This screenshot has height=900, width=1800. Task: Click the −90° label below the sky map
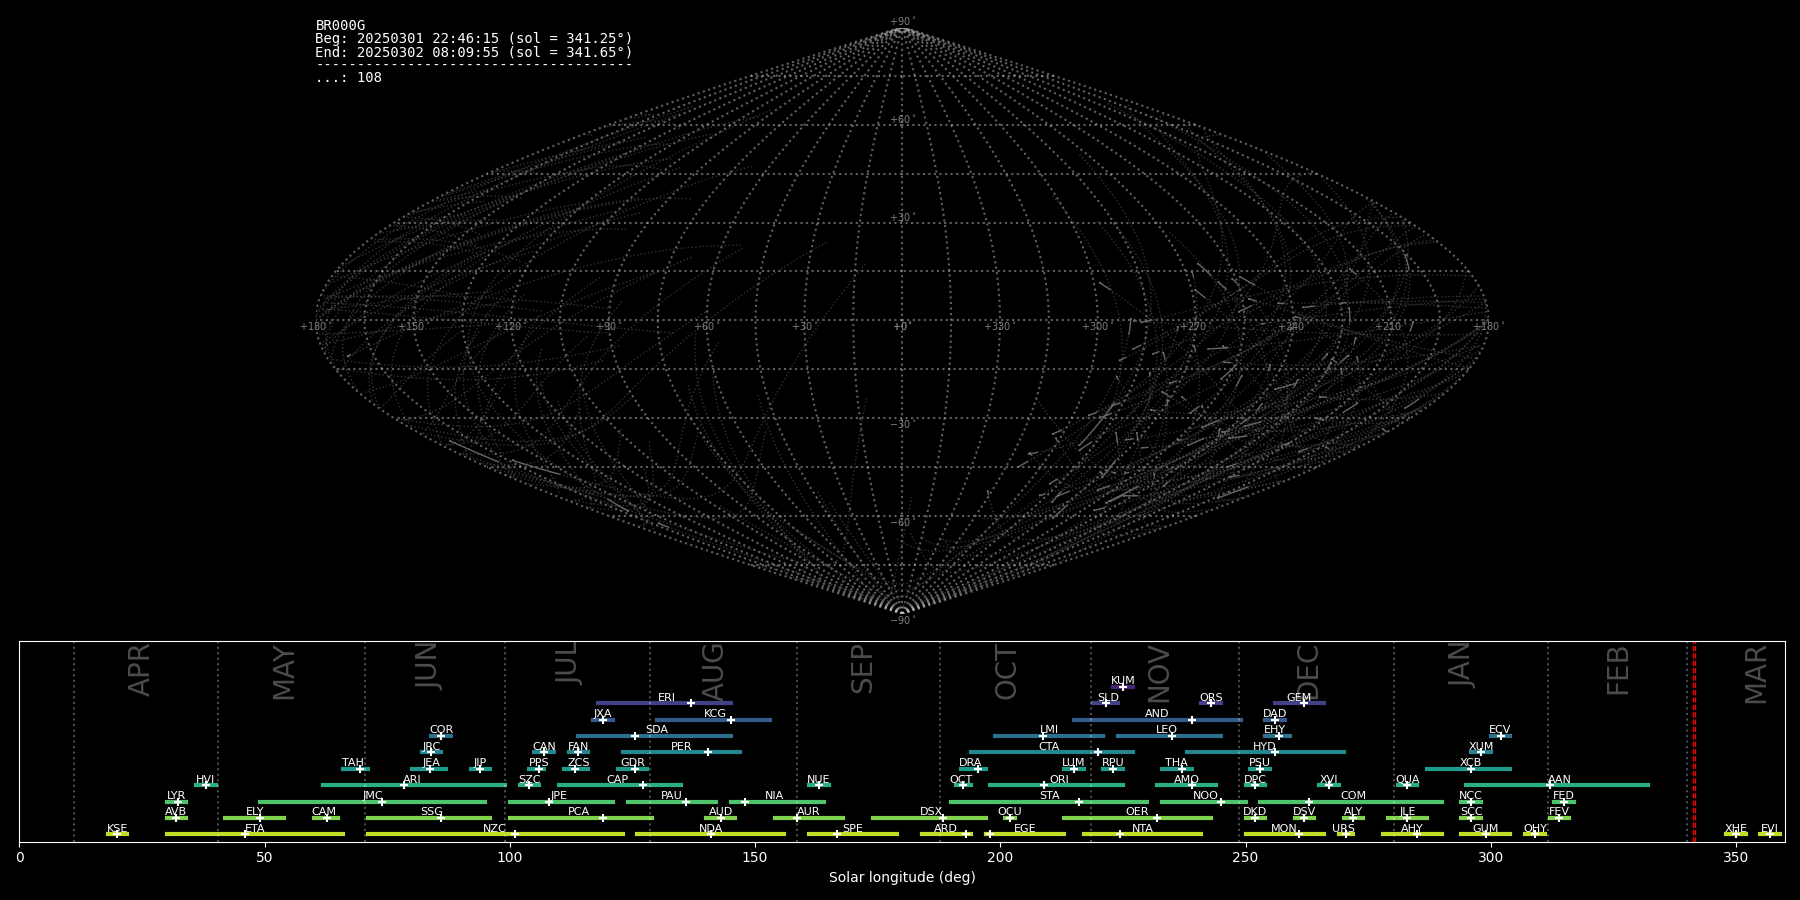902,621
